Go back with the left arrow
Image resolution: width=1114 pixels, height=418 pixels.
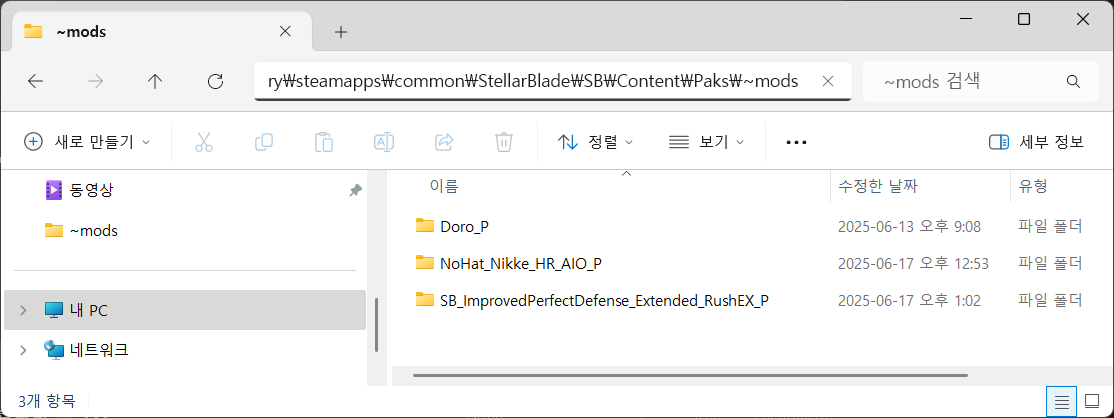coord(36,81)
